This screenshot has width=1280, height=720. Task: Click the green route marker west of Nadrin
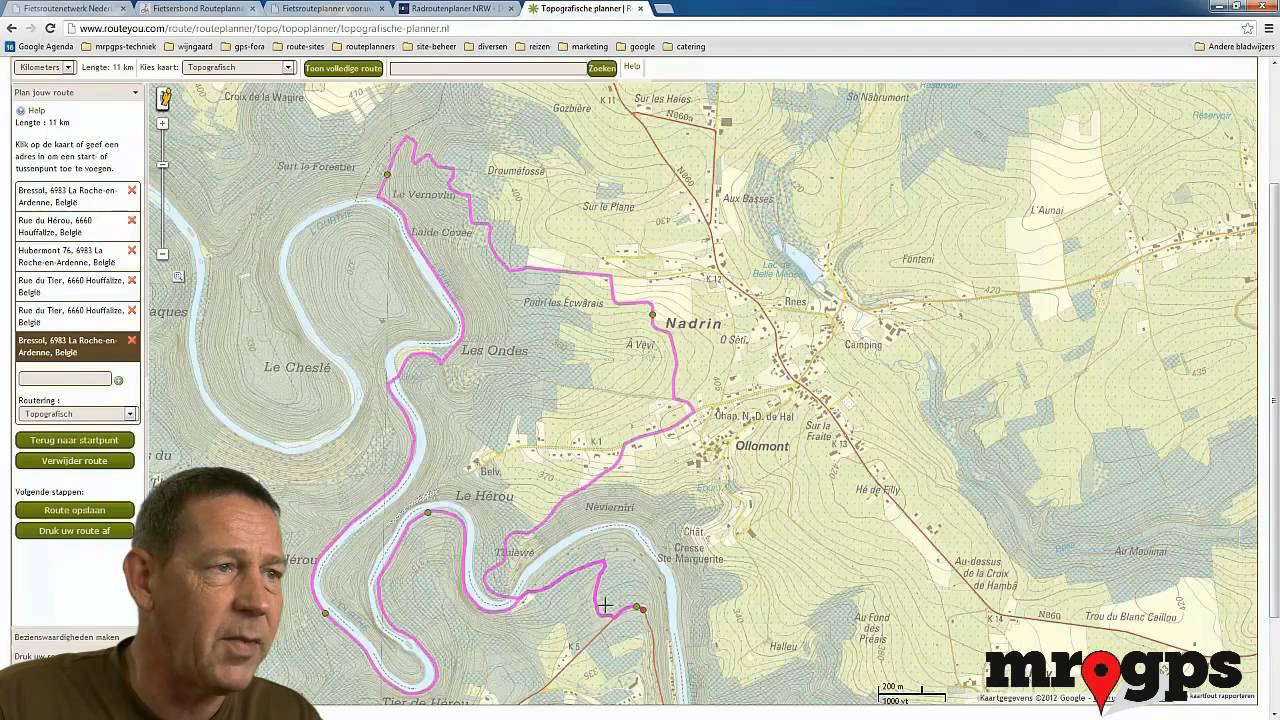pos(652,315)
